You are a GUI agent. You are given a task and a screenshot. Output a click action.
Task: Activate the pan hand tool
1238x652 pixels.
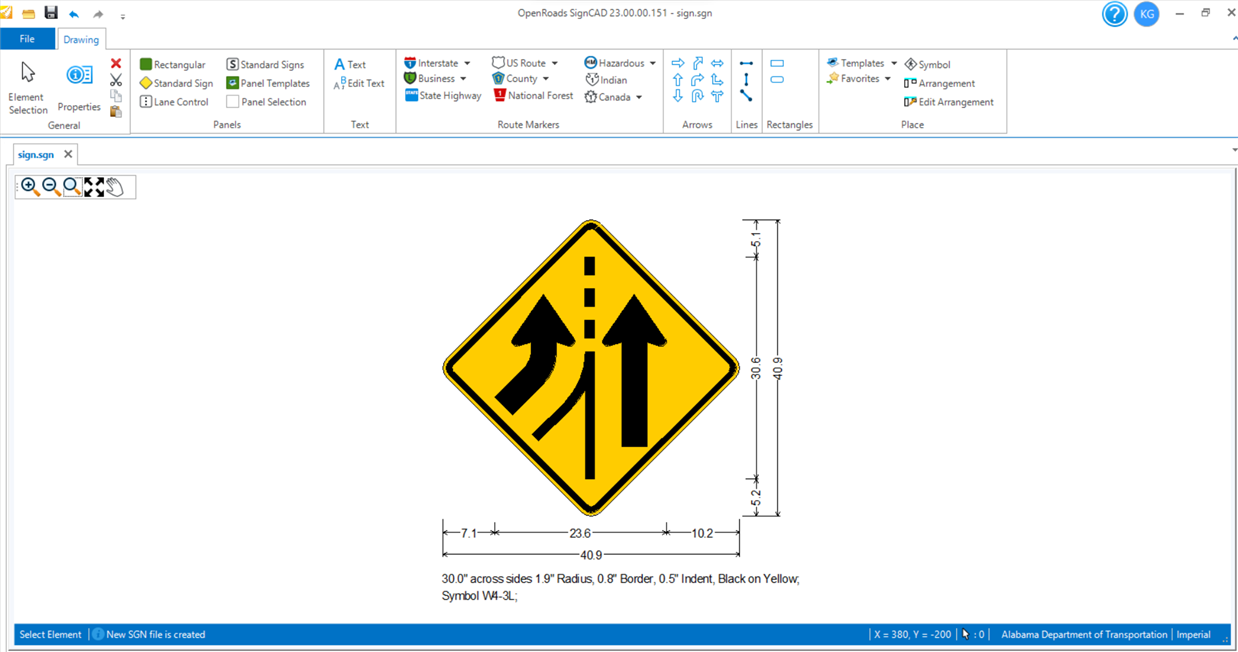pos(115,187)
